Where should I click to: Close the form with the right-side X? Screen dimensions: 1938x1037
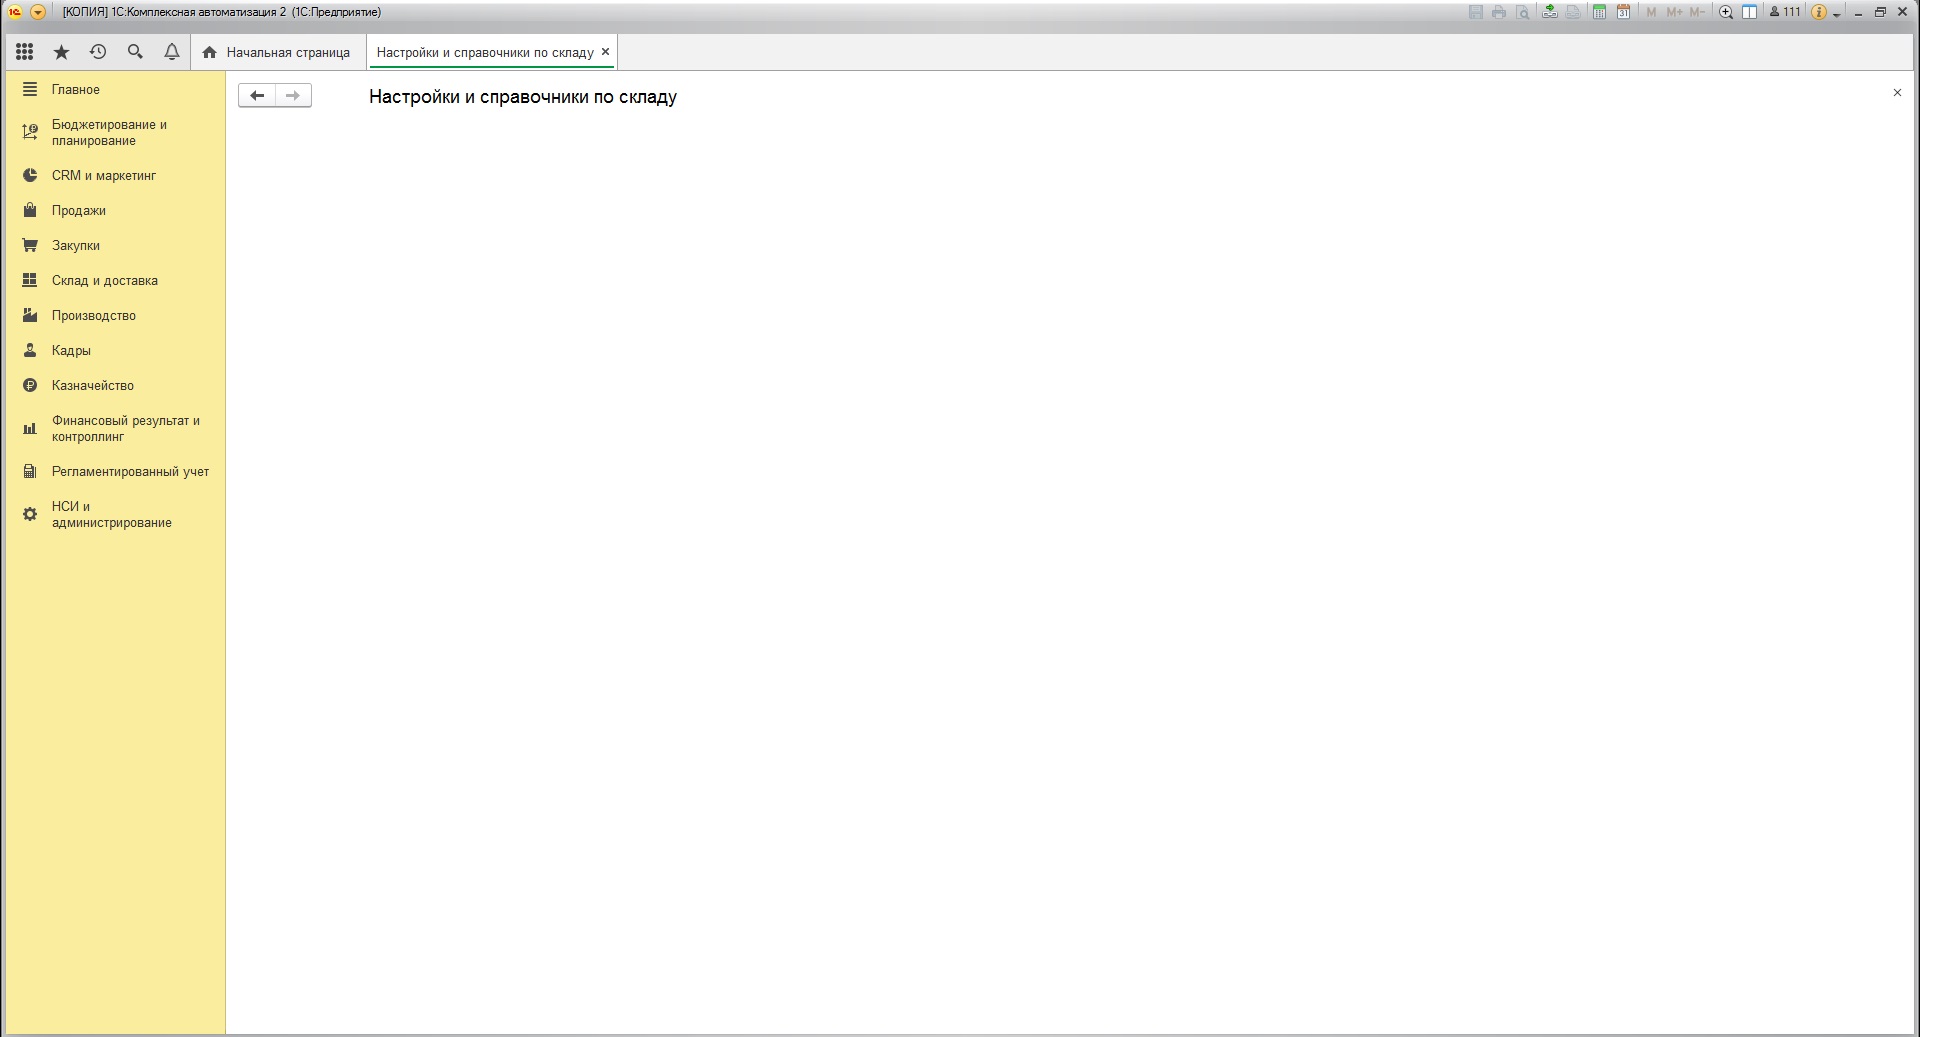pyautogui.click(x=1897, y=93)
